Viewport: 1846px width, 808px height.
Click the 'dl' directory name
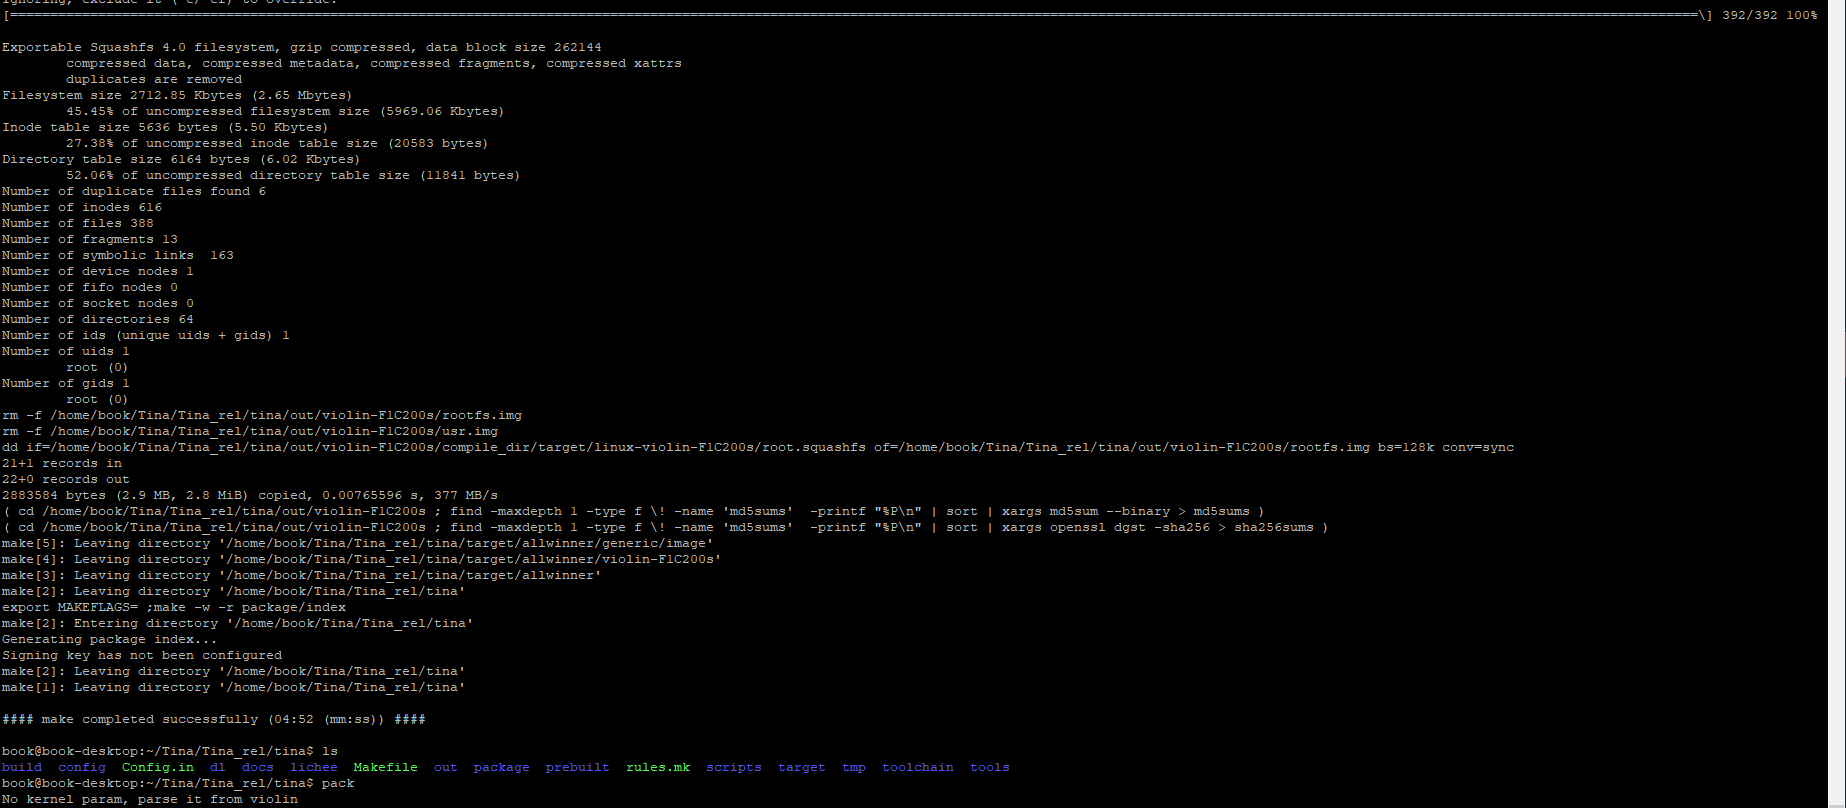[218, 767]
